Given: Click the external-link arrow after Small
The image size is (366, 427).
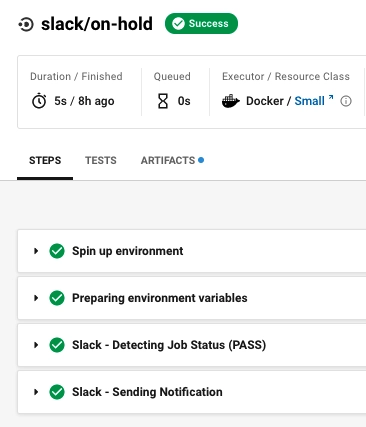Looking at the screenshot, I should (x=331, y=97).
